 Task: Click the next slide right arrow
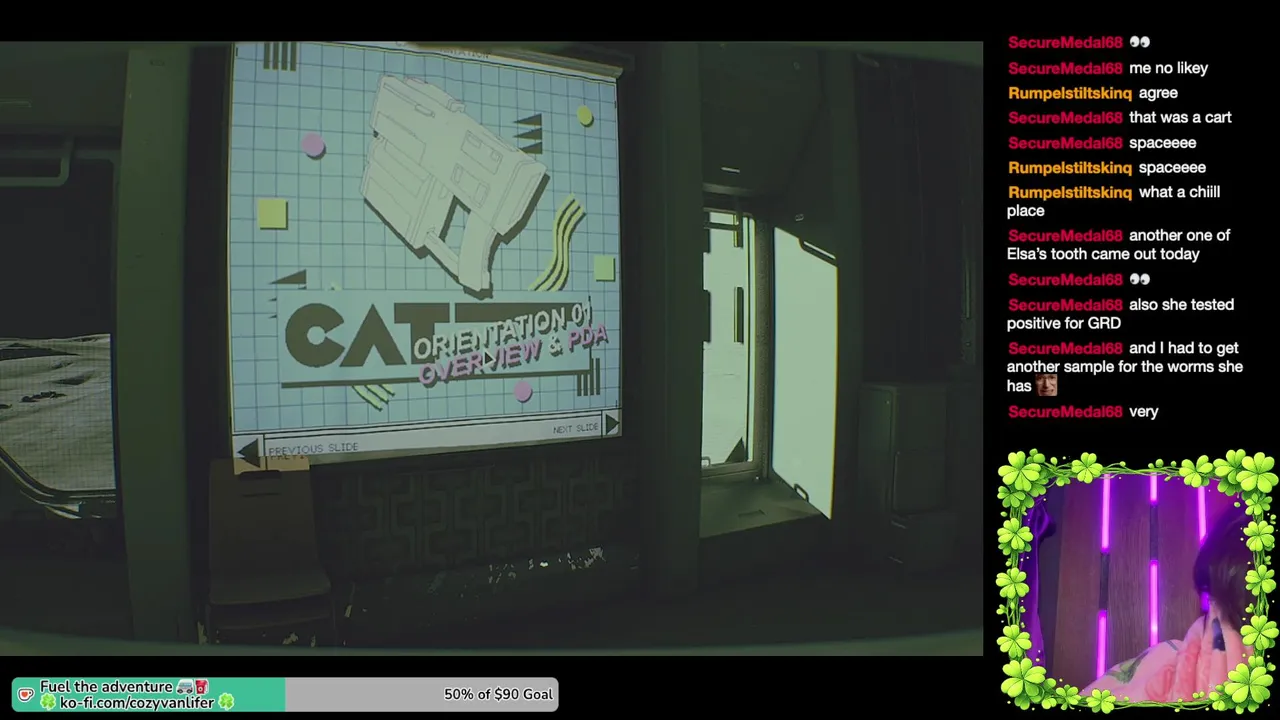tap(611, 425)
